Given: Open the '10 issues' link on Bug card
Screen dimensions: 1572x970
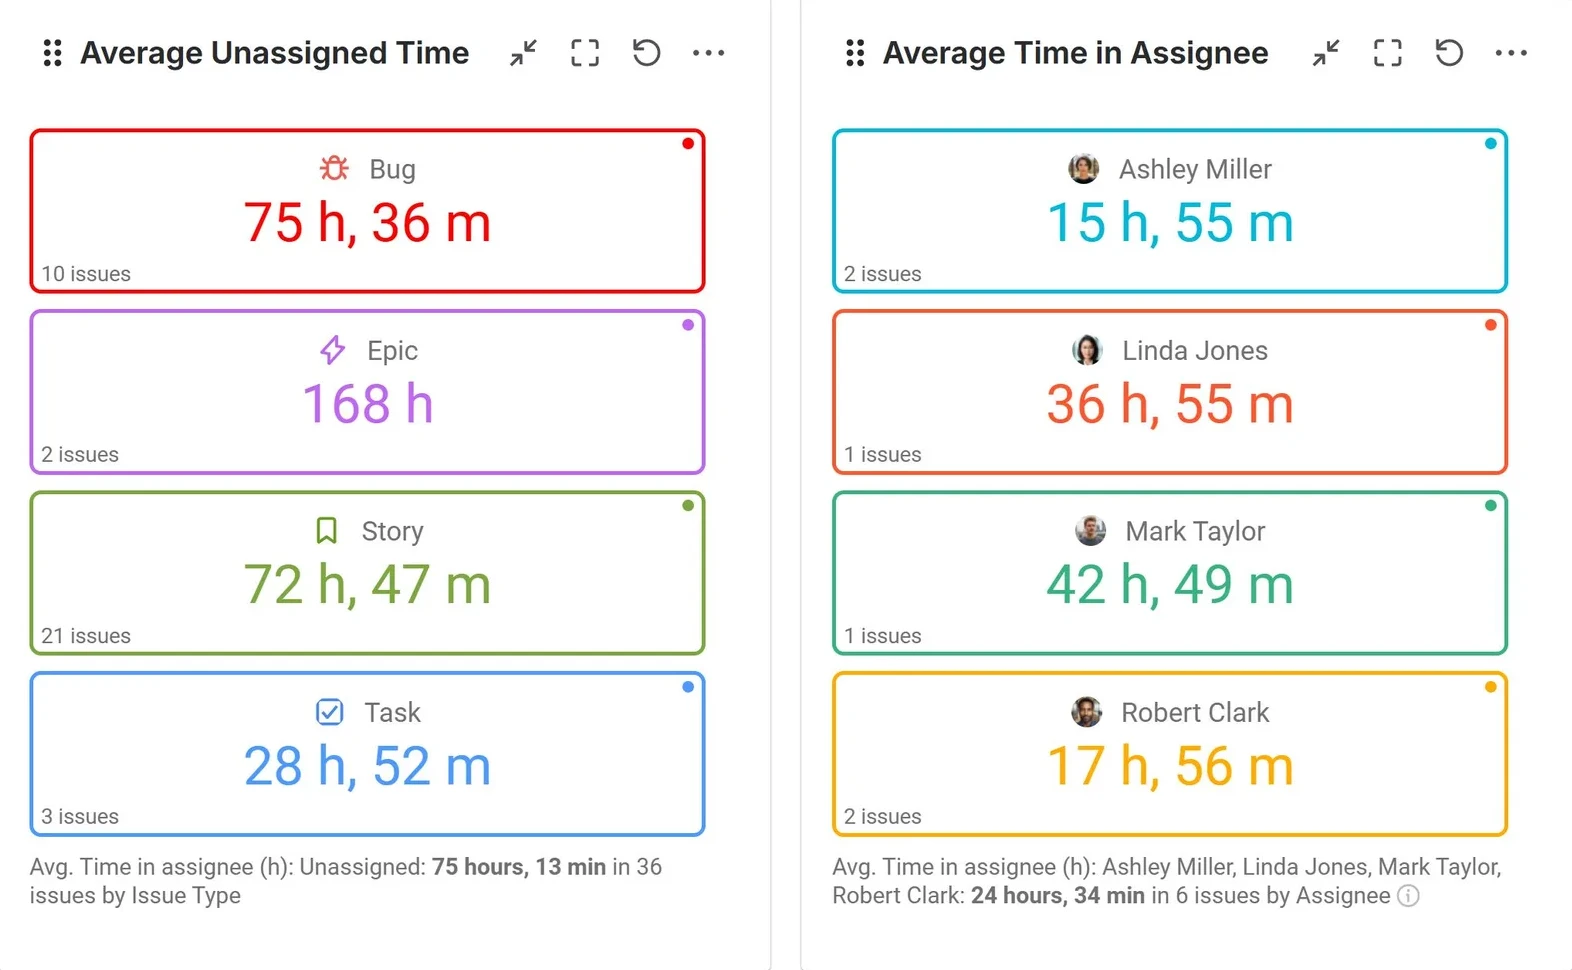Looking at the screenshot, I should (x=86, y=274).
